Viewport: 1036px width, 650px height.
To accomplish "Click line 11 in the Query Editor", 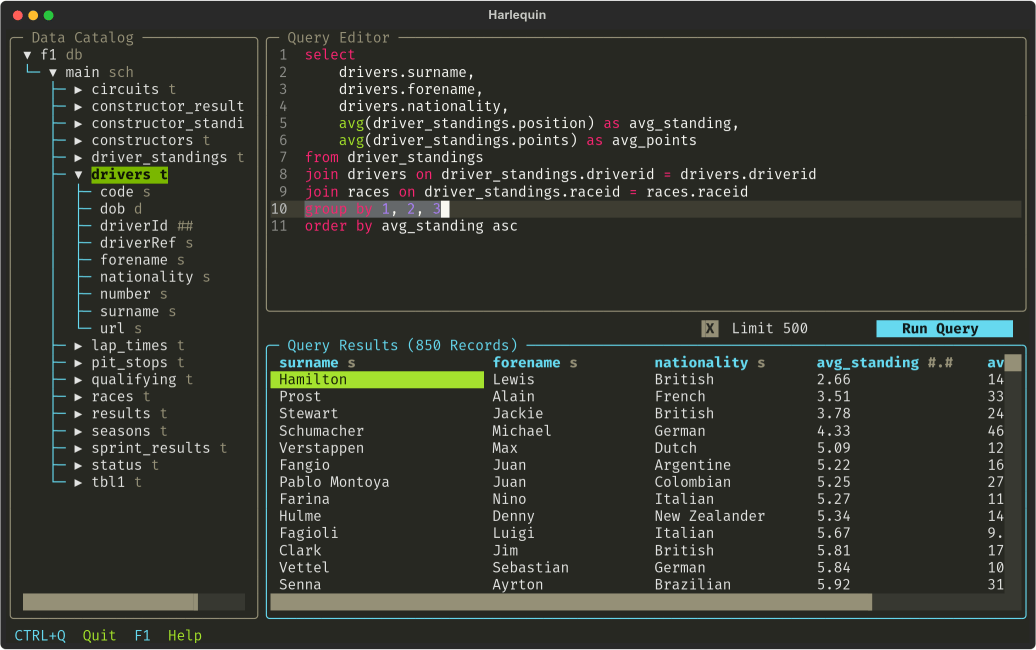I will (x=411, y=226).
